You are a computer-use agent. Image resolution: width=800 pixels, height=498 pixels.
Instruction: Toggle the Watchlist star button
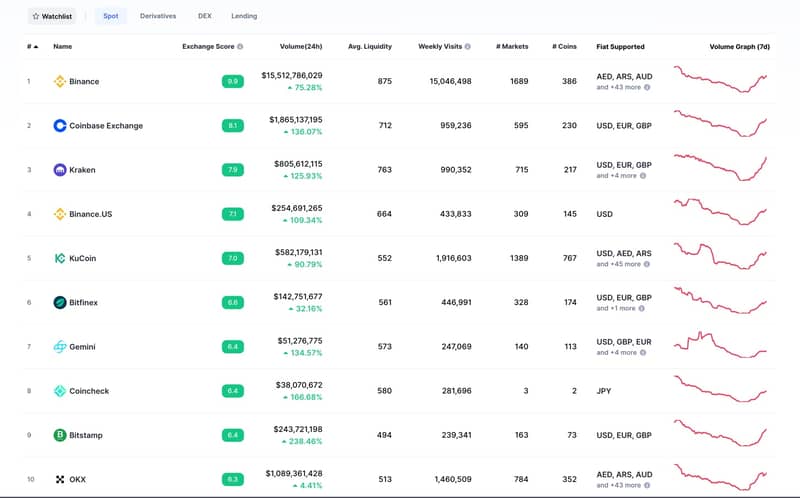50,16
